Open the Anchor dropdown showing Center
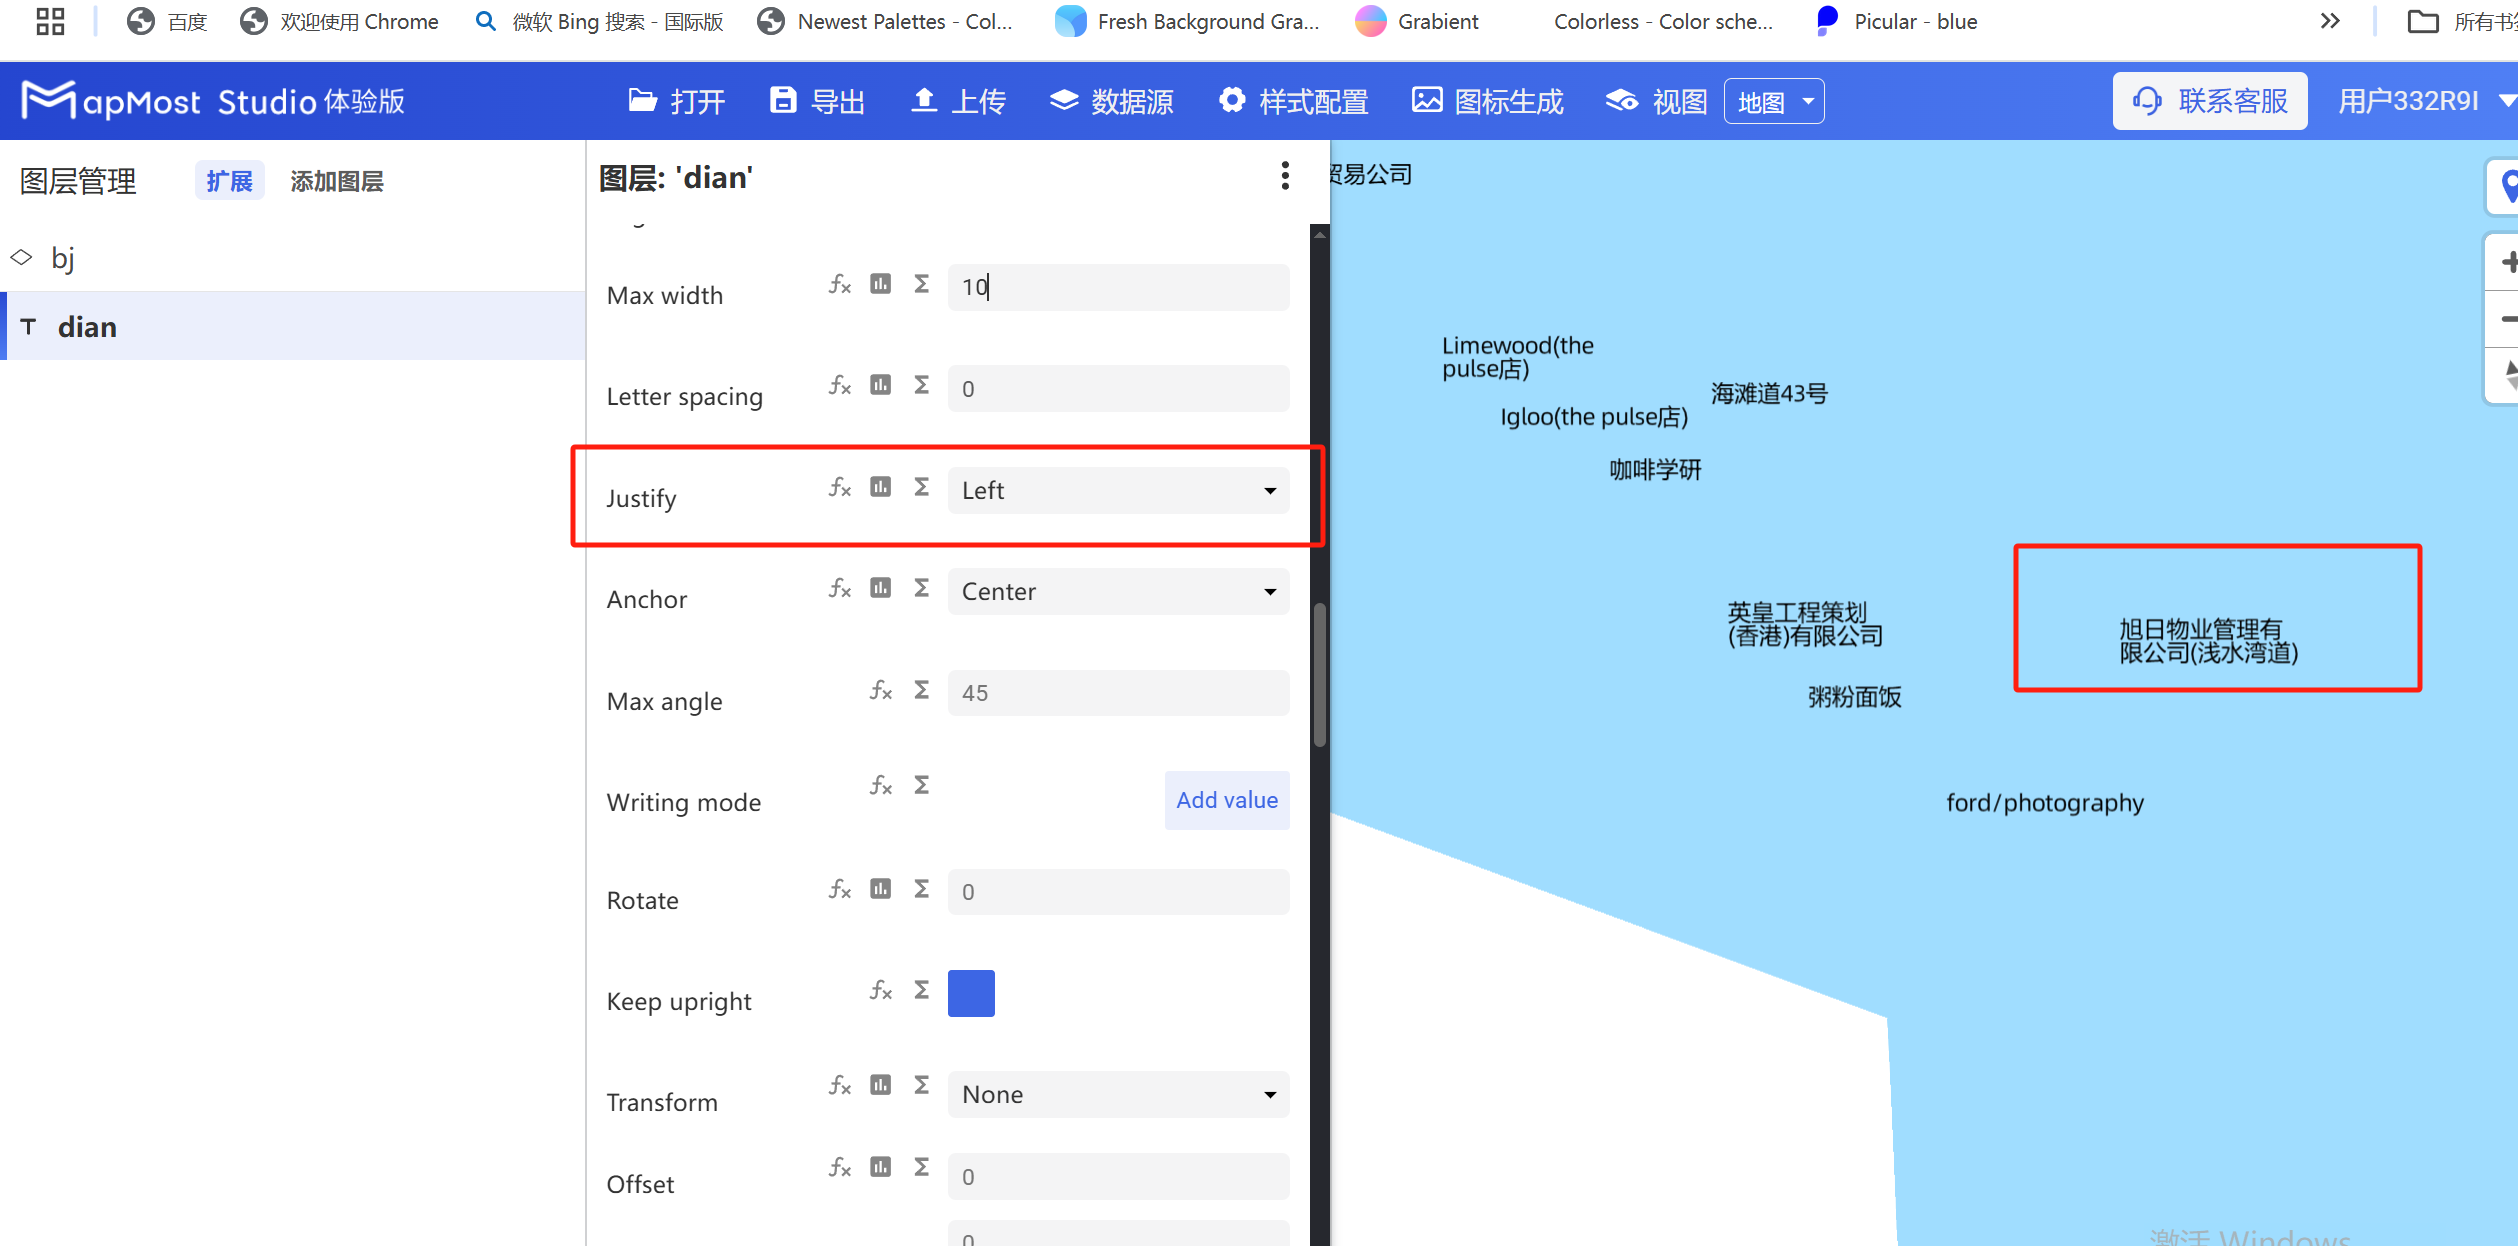Screen dimensions: 2518x1246 pyautogui.click(x=1118, y=591)
